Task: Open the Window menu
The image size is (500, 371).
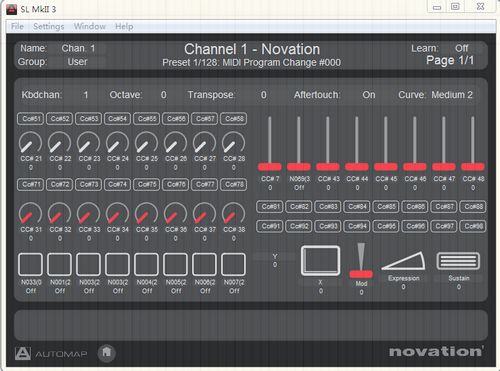Action: click(90, 26)
